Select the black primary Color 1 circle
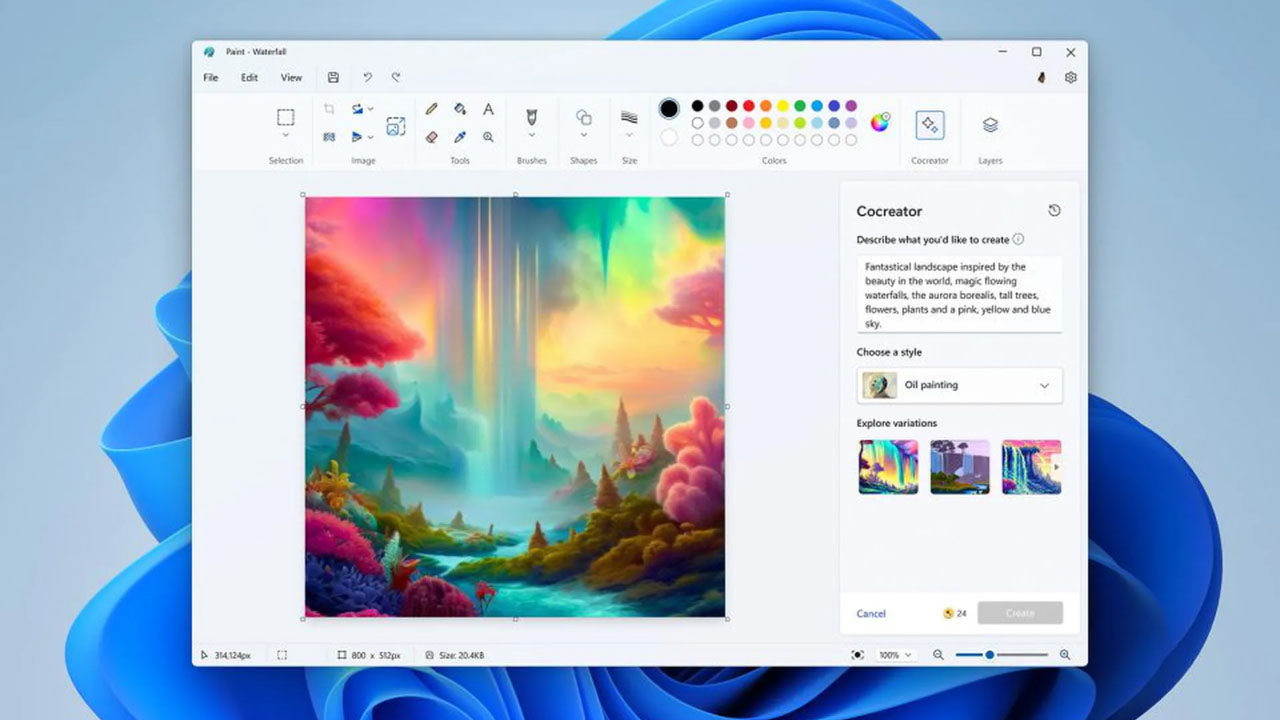This screenshot has height=720, width=1280. [669, 108]
